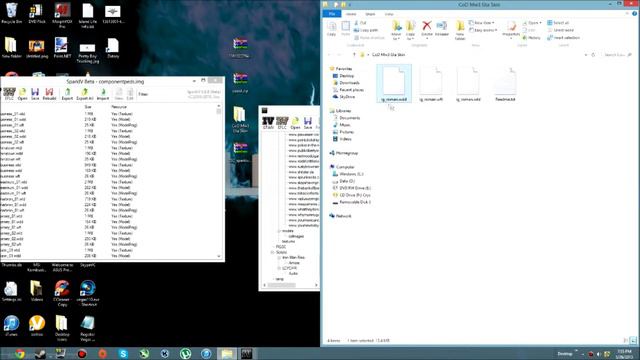Open the Open dropdown in ribbon
The image size is (640, 360).
532,23
